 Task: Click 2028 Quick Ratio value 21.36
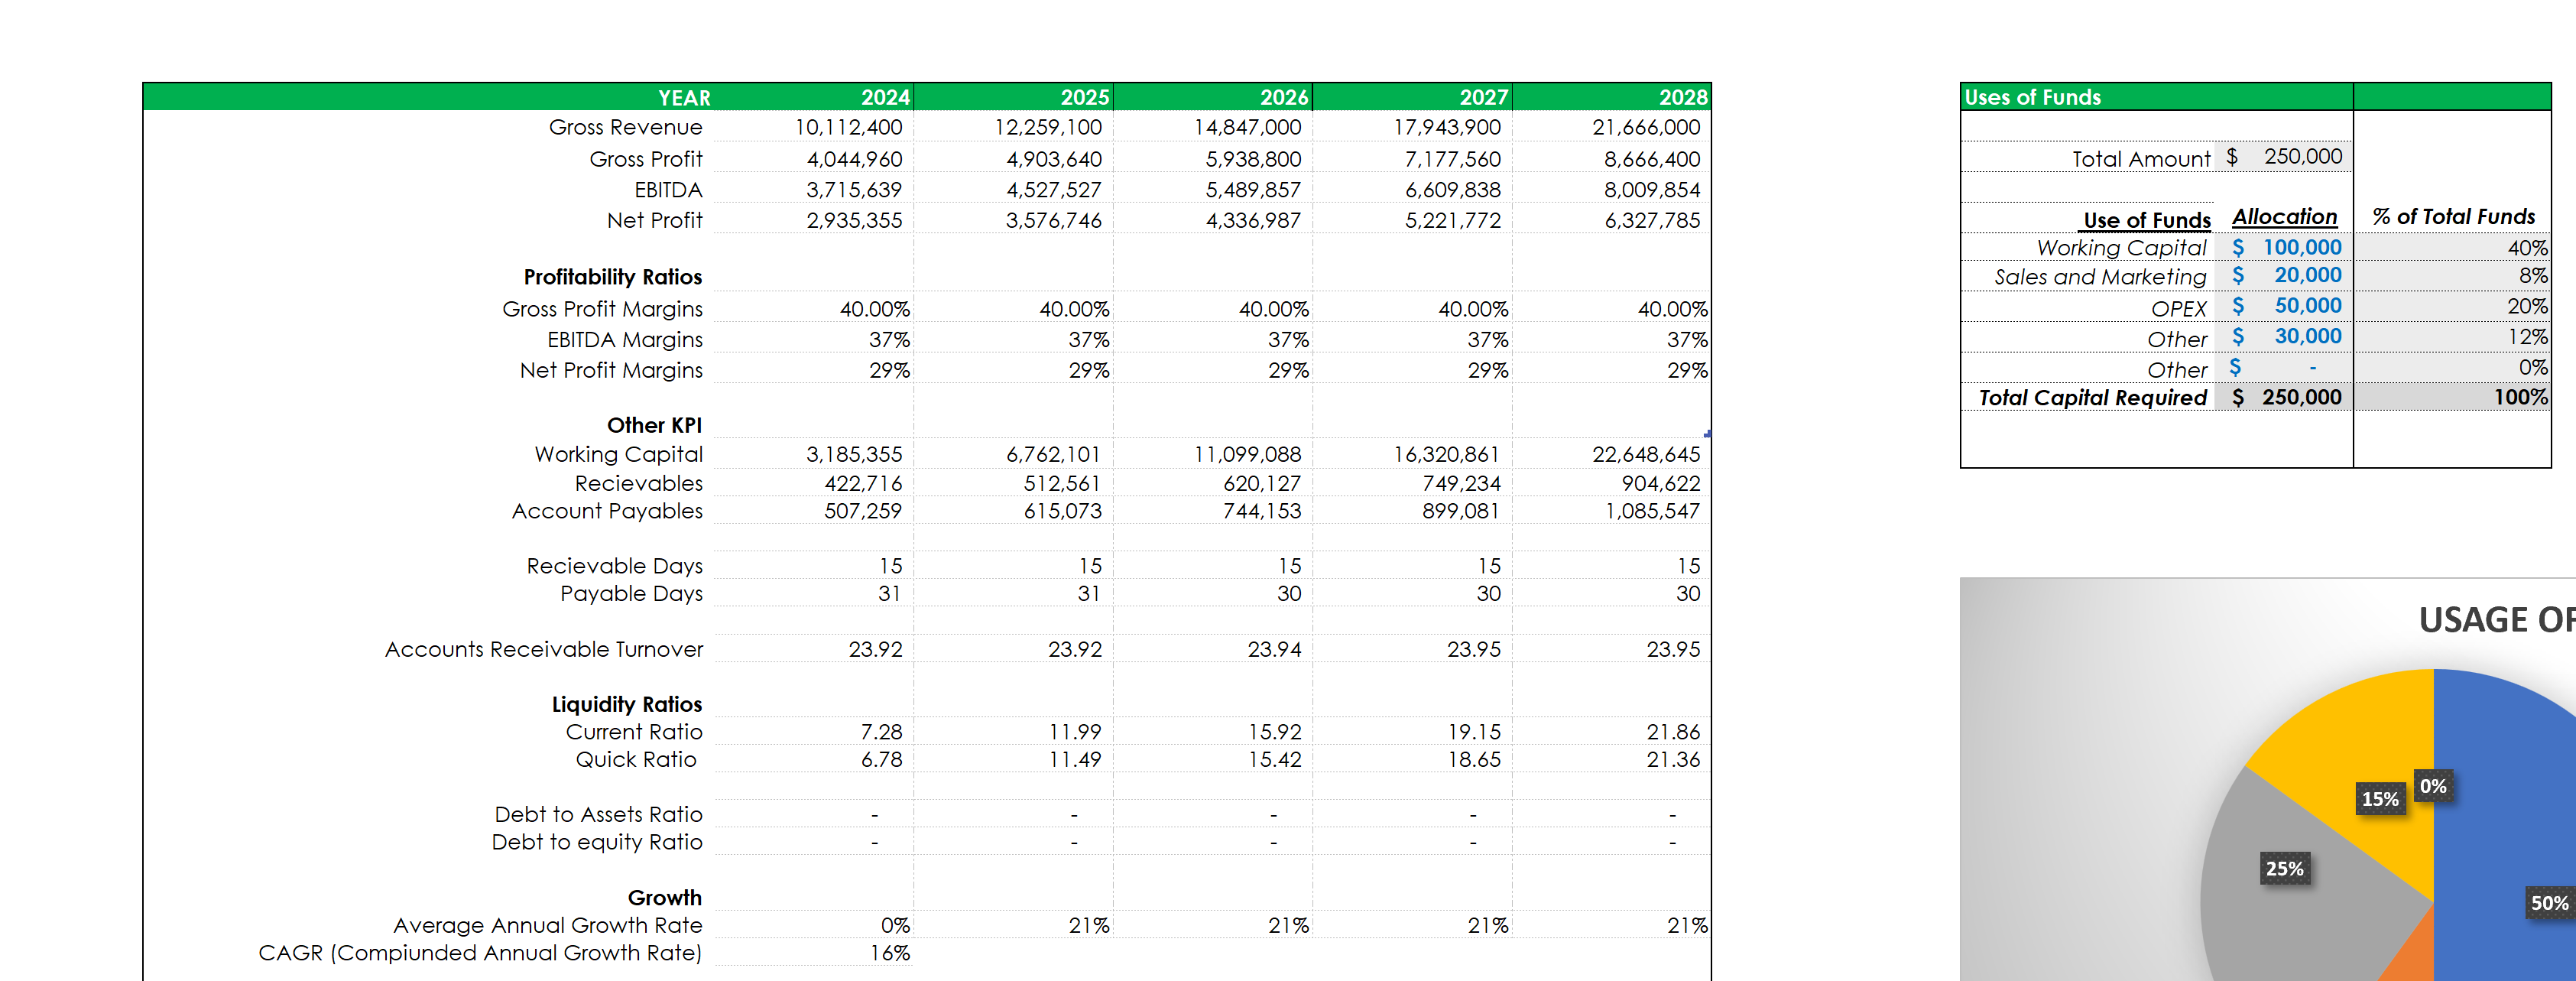(1673, 759)
